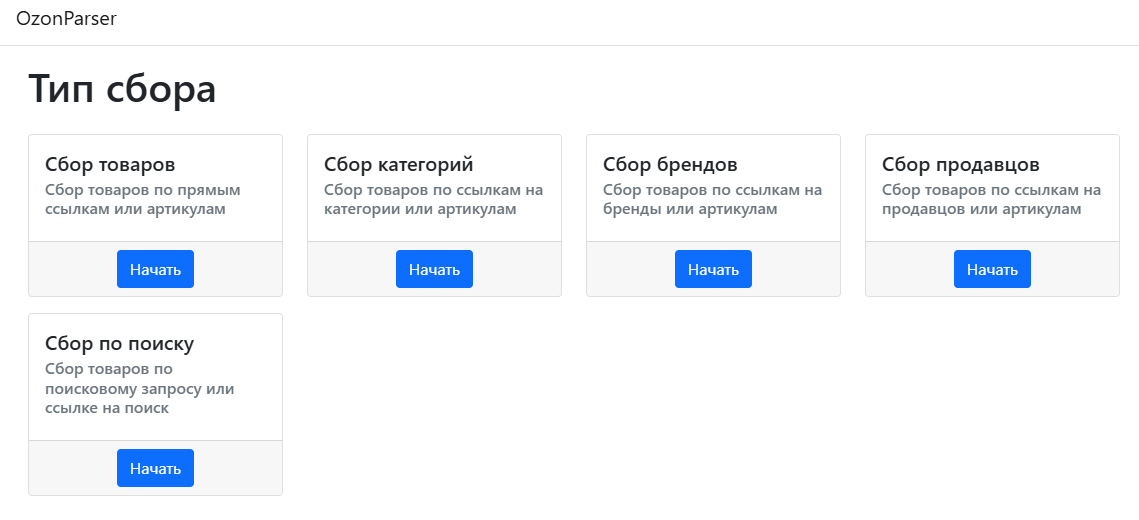Begin the Сбор брендов collection
The width and height of the screenshot is (1139, 520).
point(713,269)
